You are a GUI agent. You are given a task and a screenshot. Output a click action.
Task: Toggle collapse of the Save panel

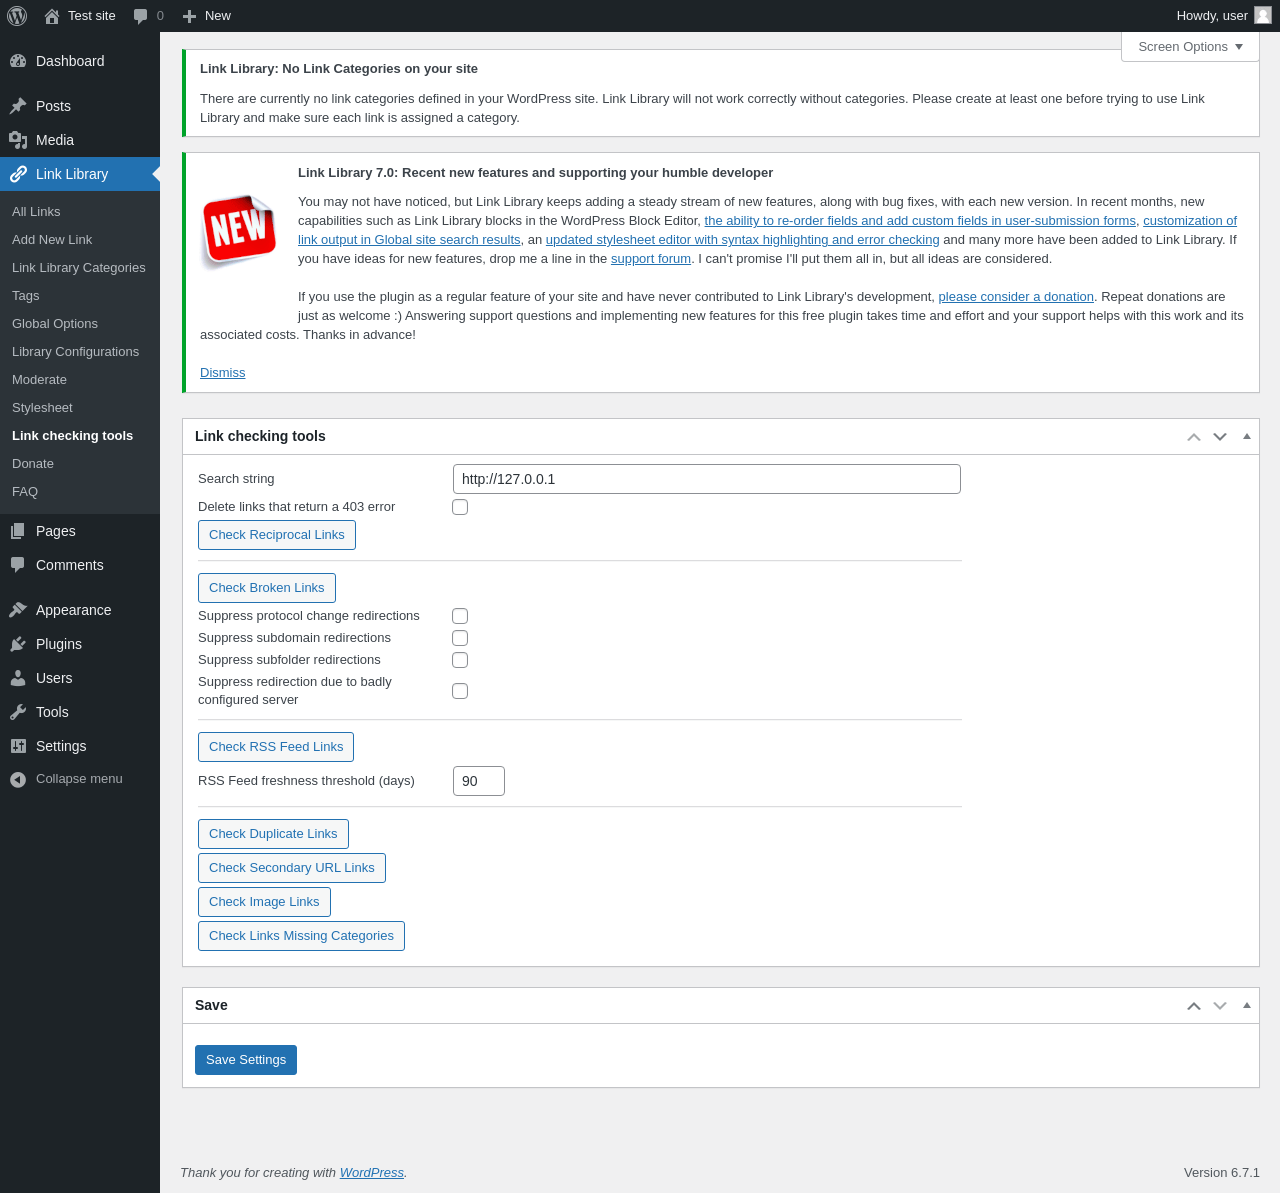click(1246, 1006)
